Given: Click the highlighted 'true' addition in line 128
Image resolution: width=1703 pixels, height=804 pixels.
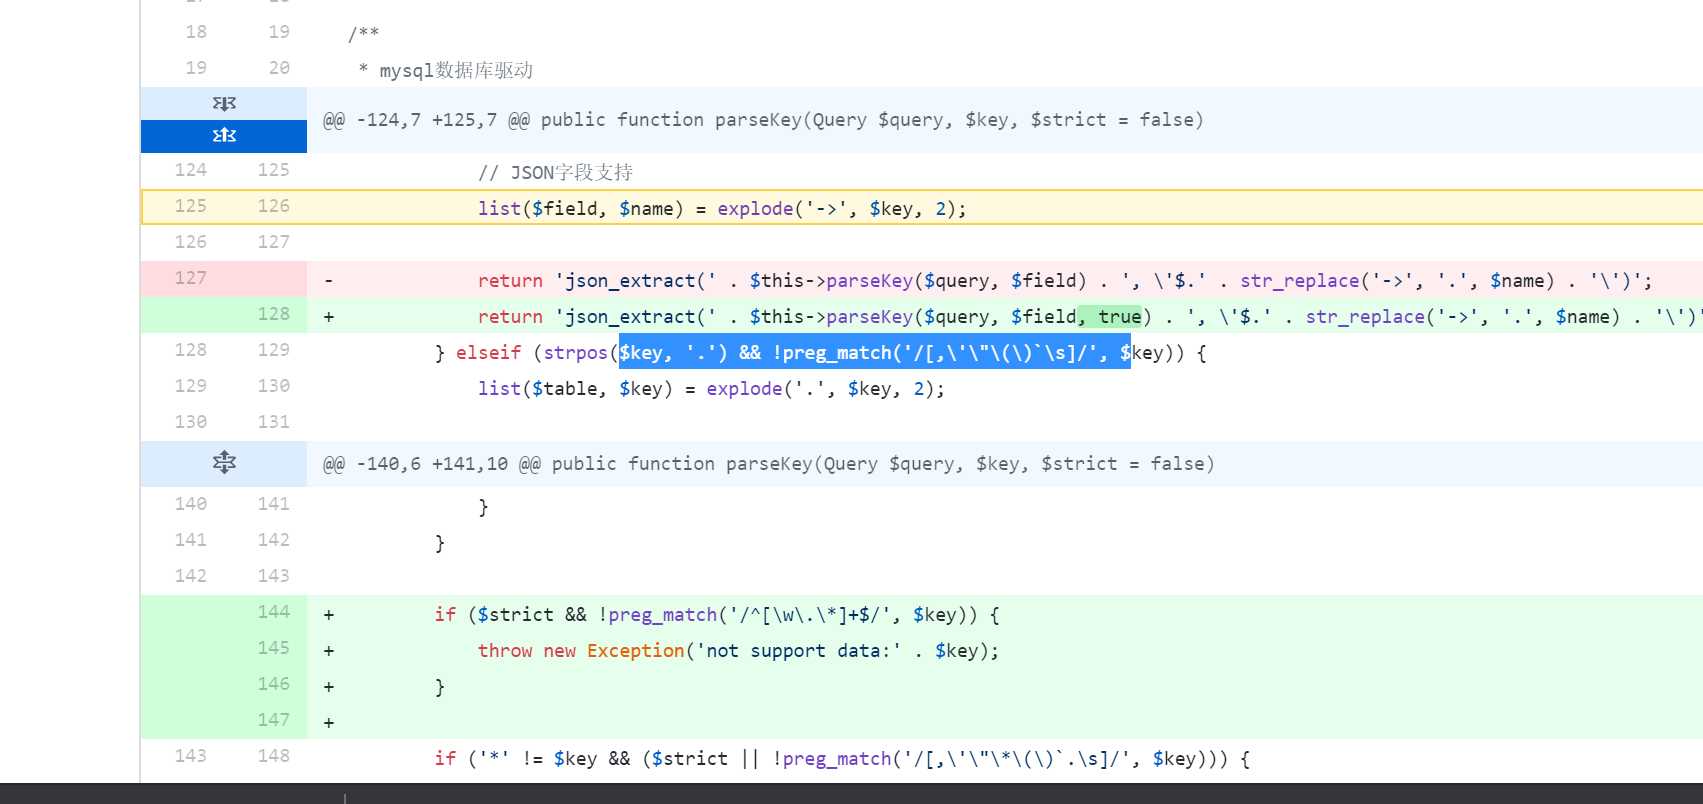Looking at the screenshot, I should (x=1110, y=317).
